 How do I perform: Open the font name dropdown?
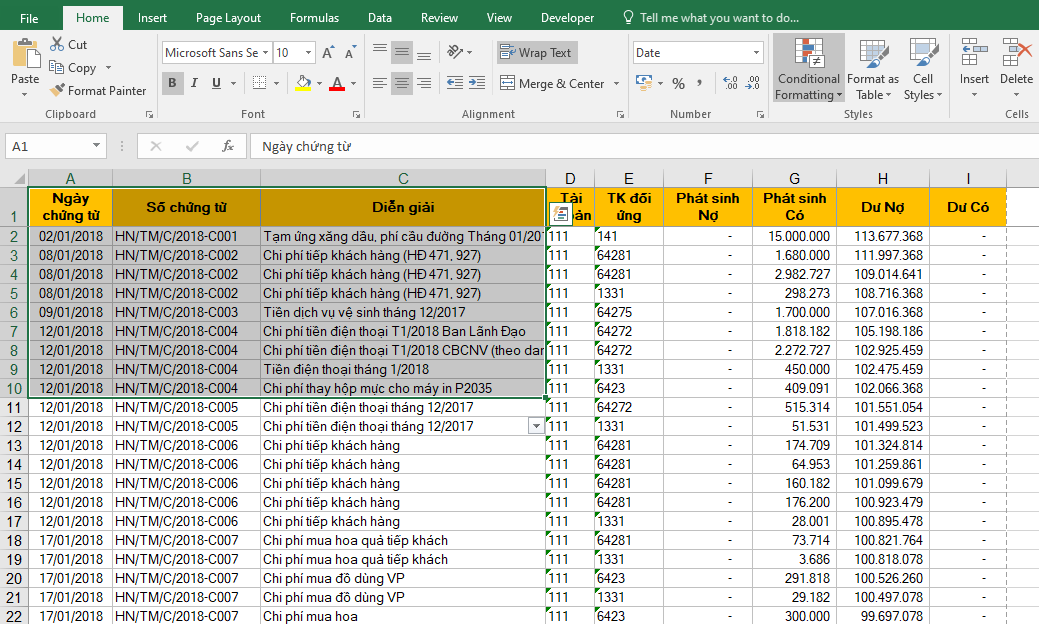266,53
